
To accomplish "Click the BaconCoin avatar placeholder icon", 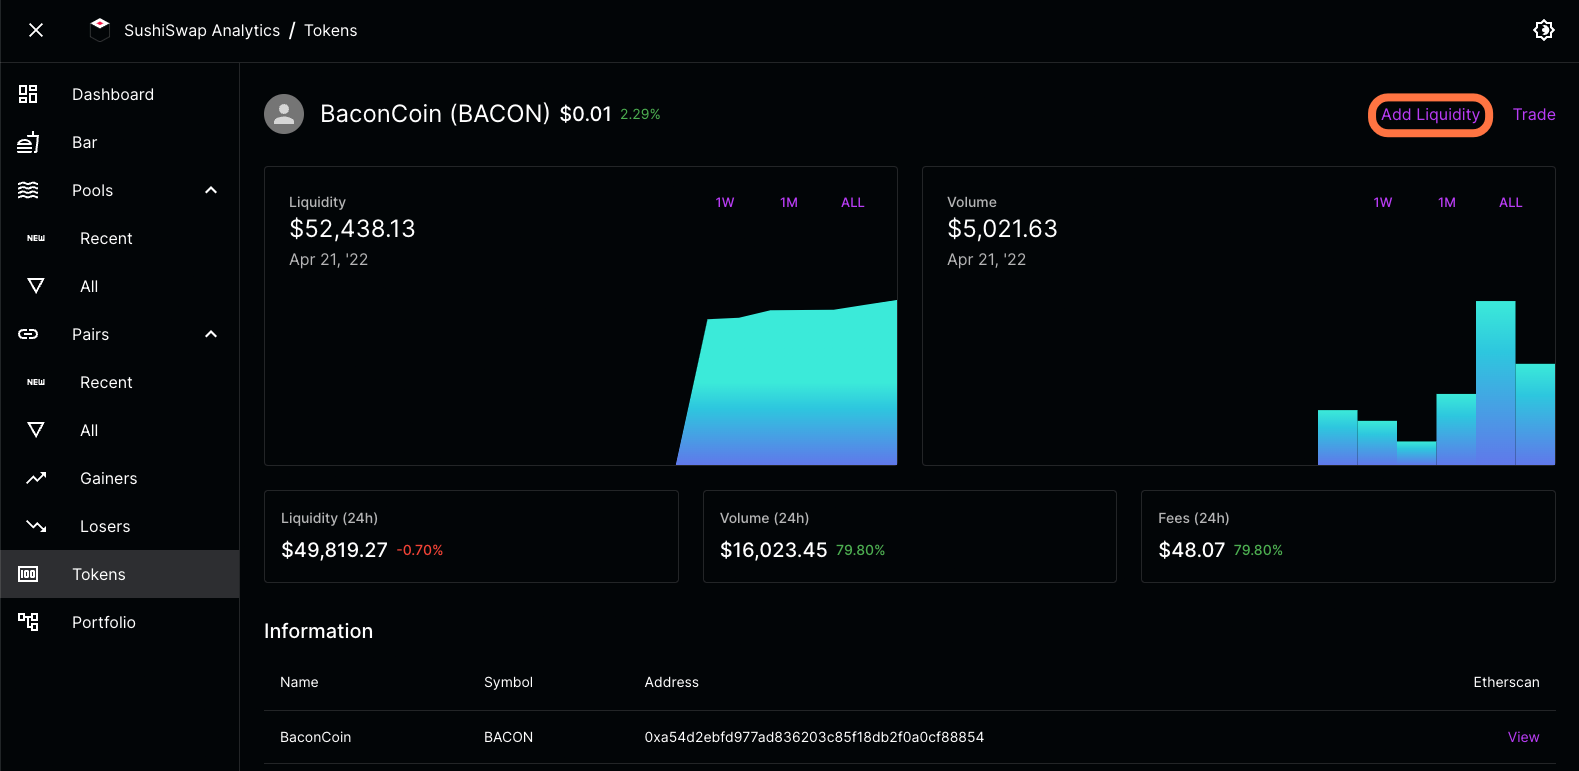I will point(284,114).
